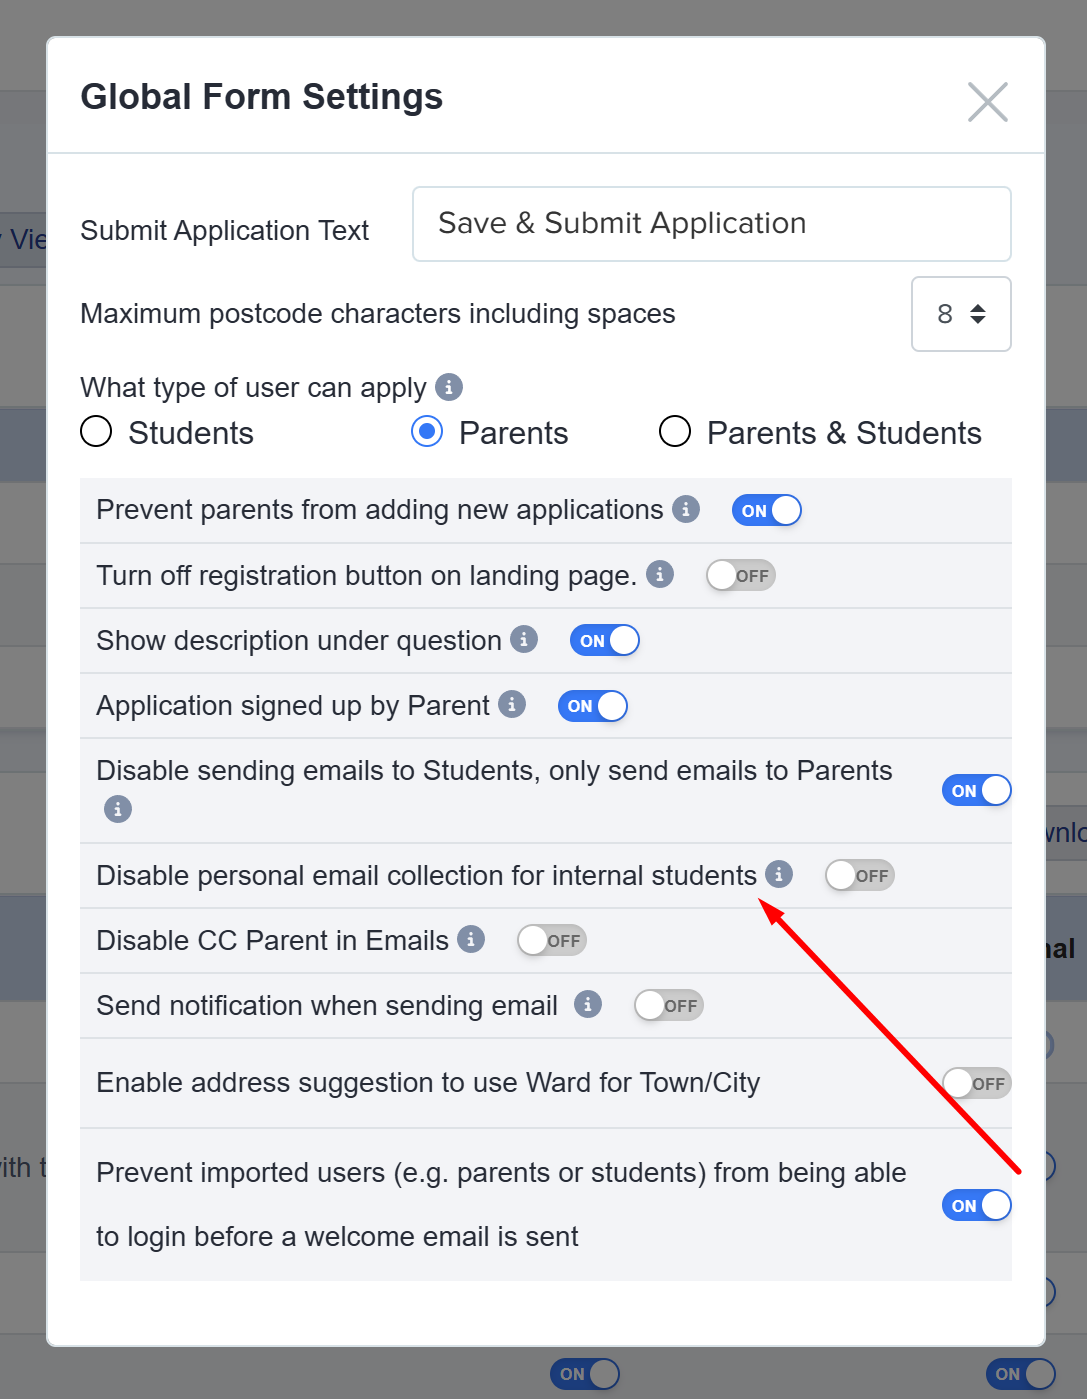
Task: Select the Students radio button
Action: (x=96, y=432)
